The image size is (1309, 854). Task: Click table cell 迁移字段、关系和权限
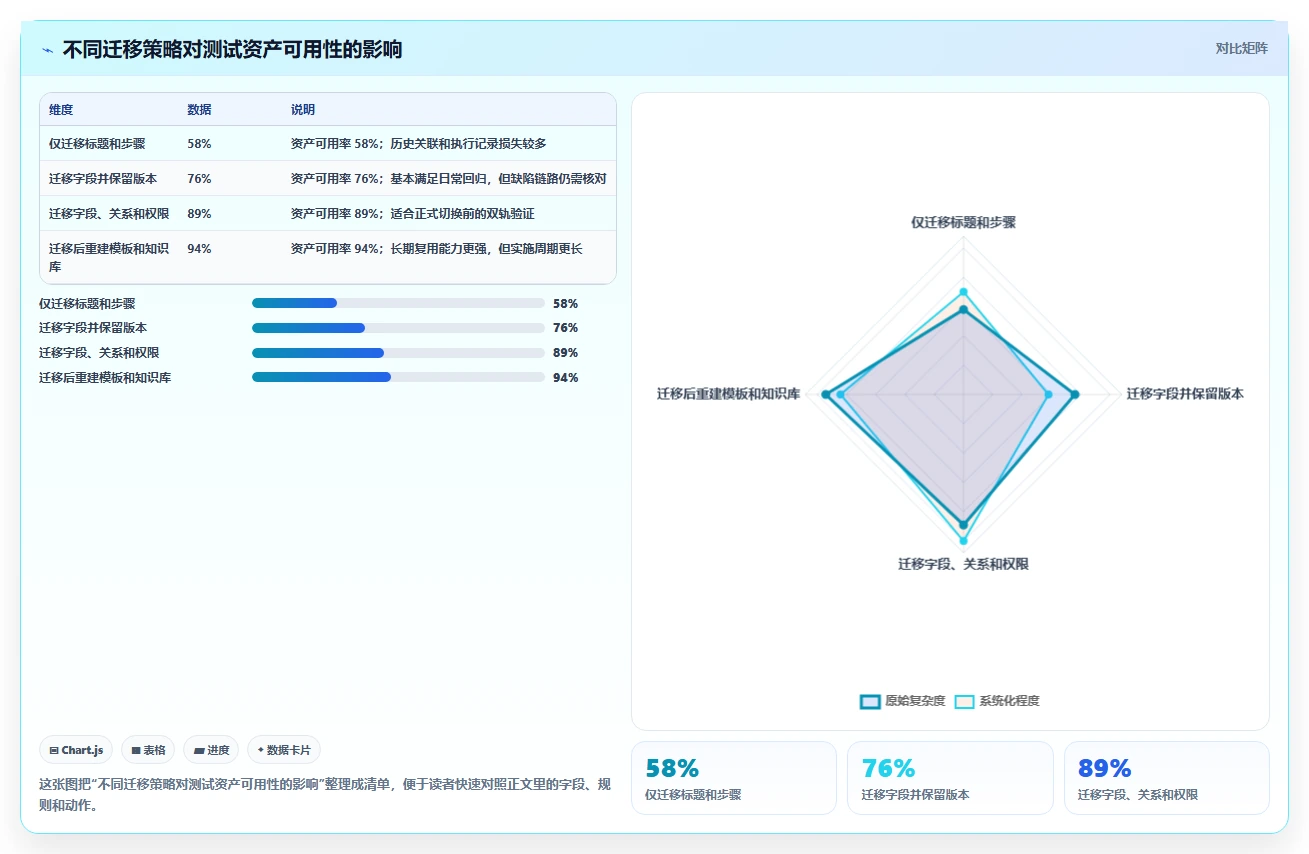coord(109,214)
